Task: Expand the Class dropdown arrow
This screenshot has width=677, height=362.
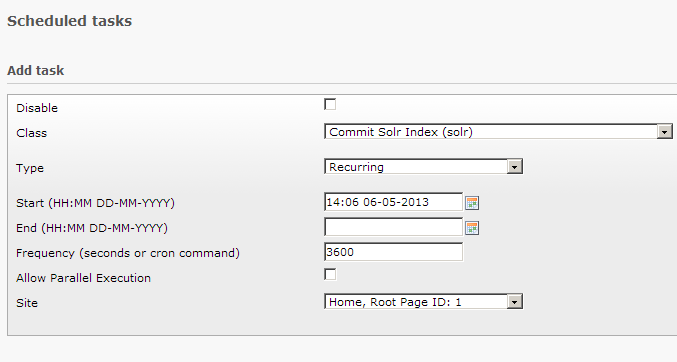Action: tap(664, 132)
